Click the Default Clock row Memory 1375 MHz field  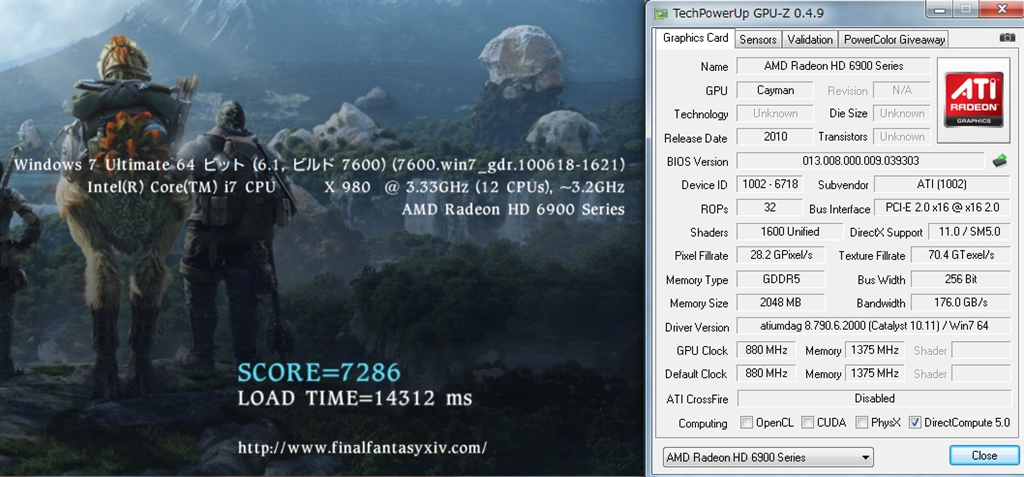[x=874, y=373]
